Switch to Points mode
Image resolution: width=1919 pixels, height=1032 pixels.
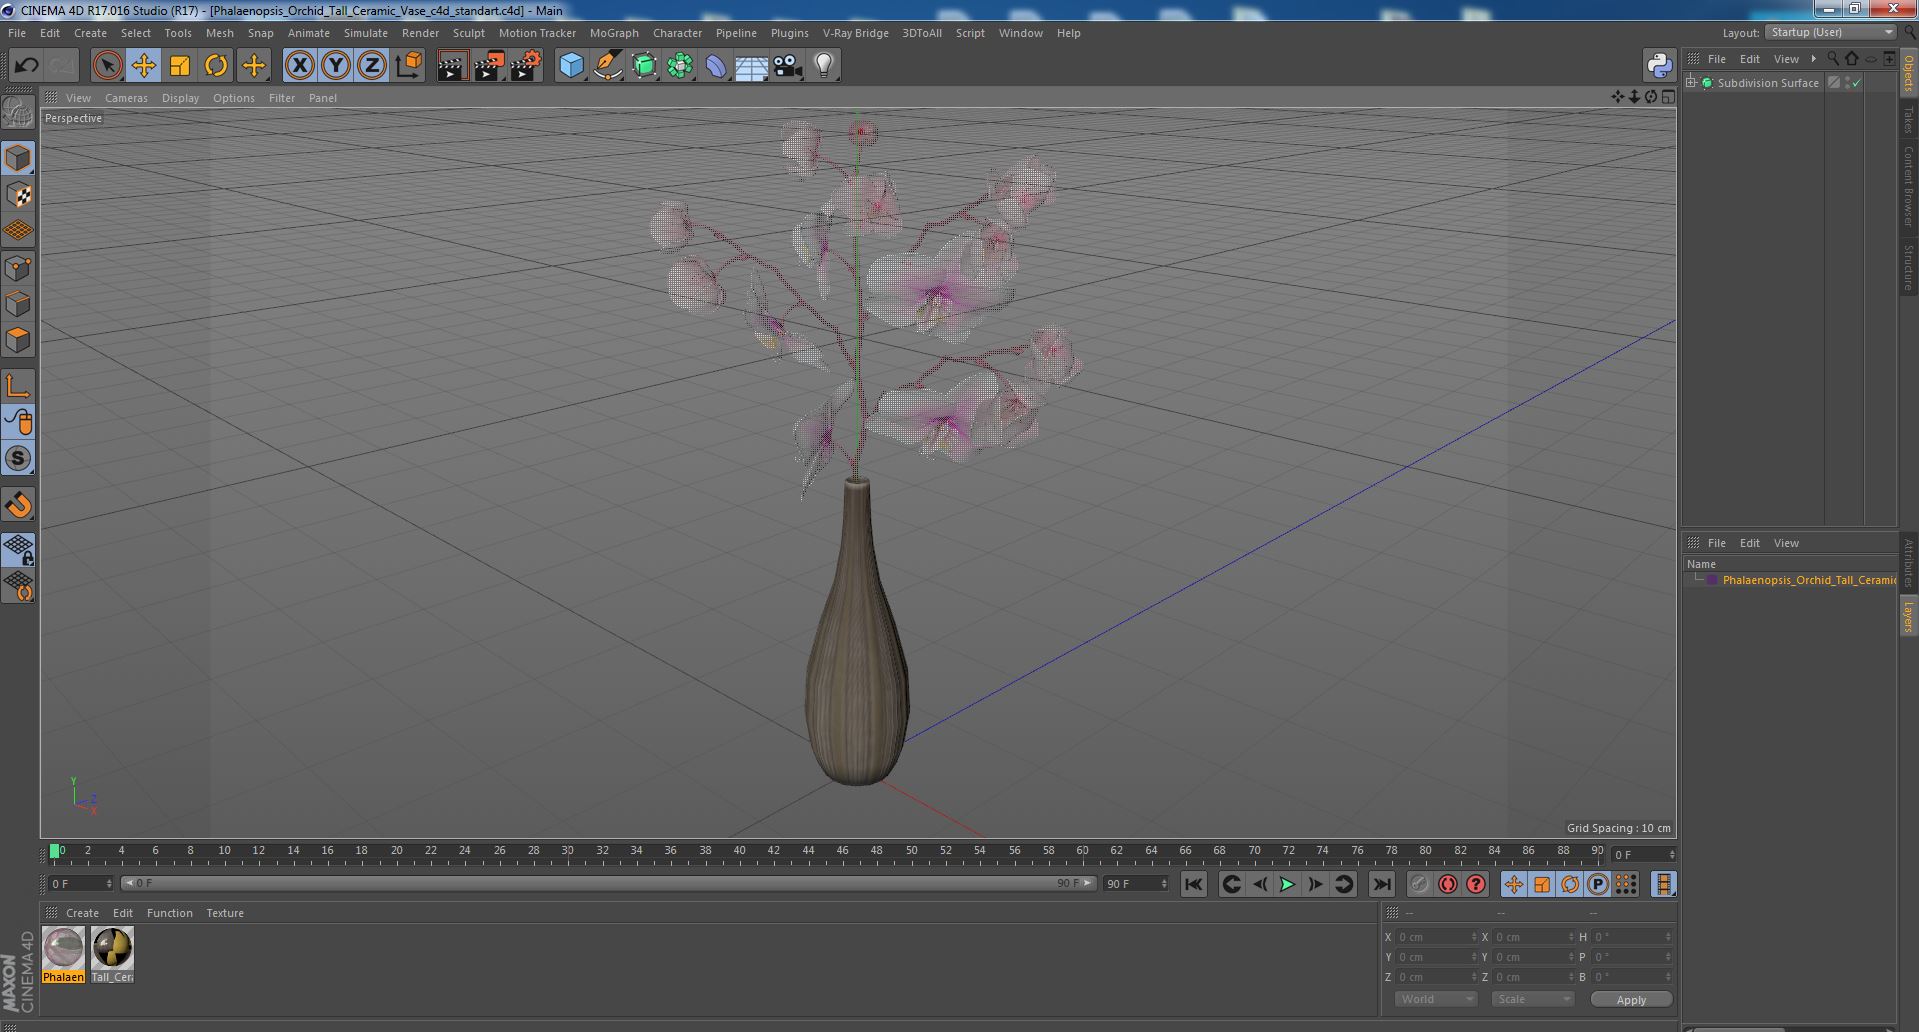pos(18,268)
